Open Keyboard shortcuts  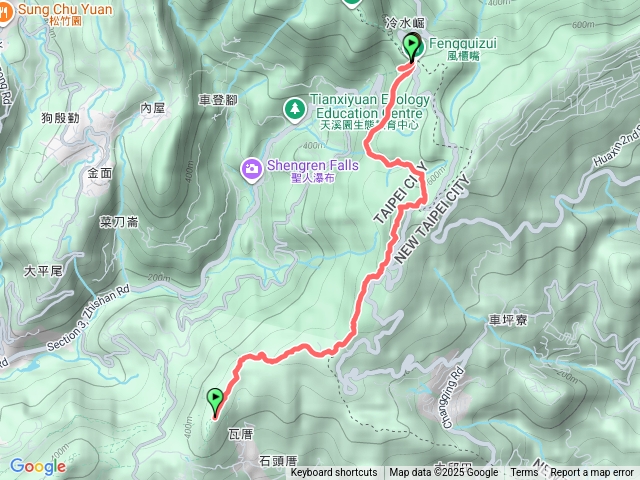(x=334, y=472)
